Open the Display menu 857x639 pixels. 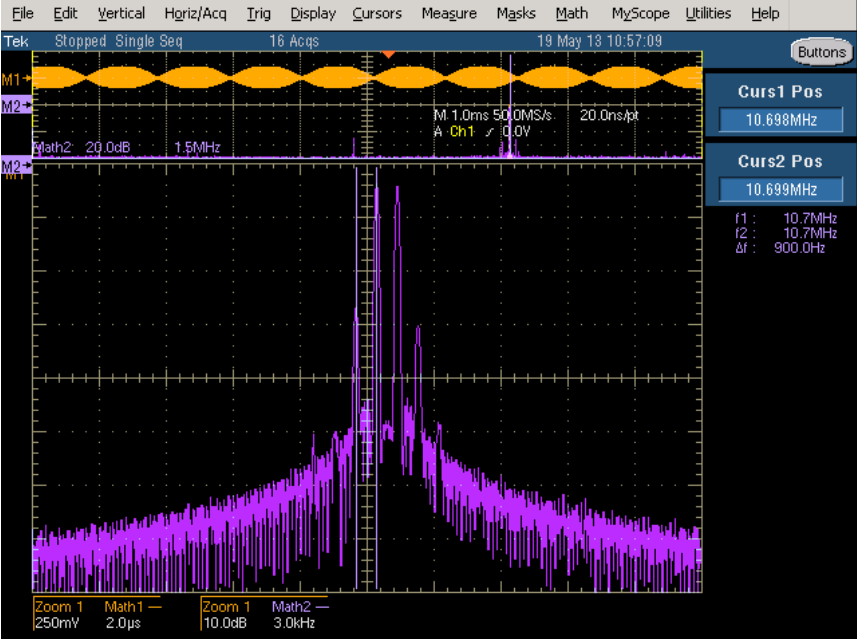point(313,13)
